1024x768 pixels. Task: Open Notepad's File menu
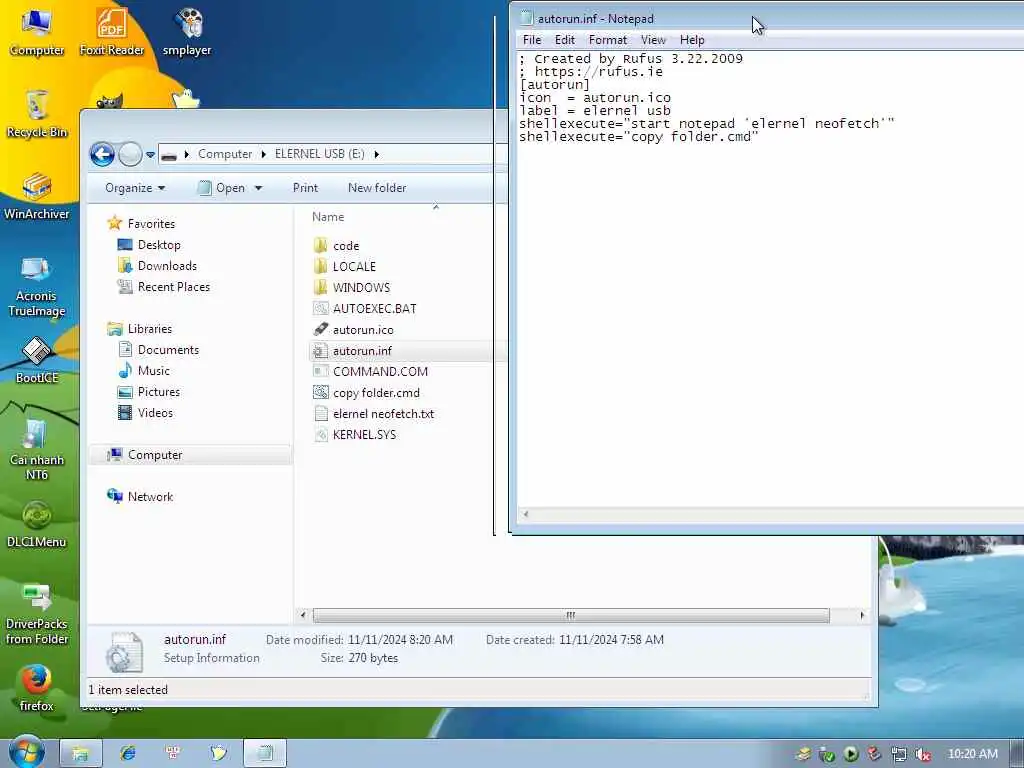coord(532,40)
